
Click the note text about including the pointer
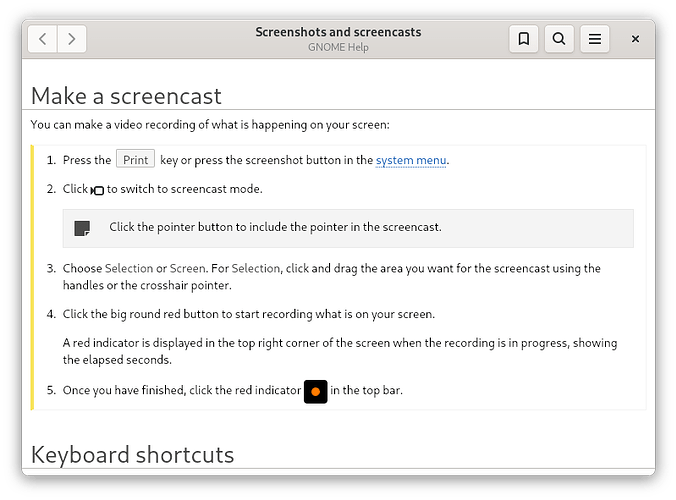(x=275, y=227)
